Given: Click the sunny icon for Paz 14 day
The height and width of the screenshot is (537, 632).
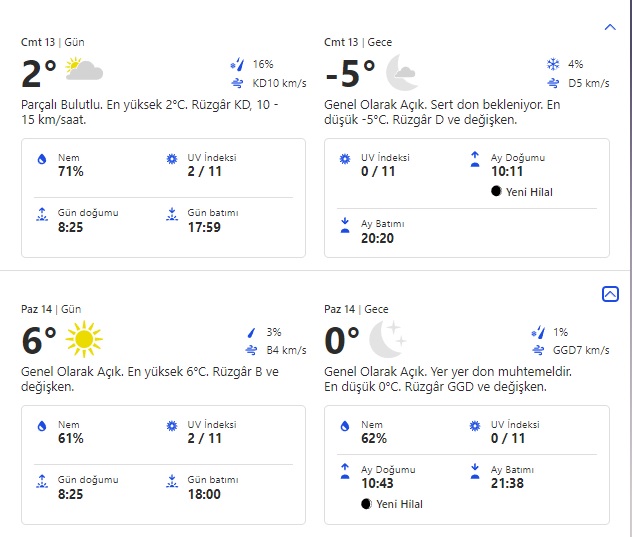Looking at the screenshot, I should (x=84, y=340).
